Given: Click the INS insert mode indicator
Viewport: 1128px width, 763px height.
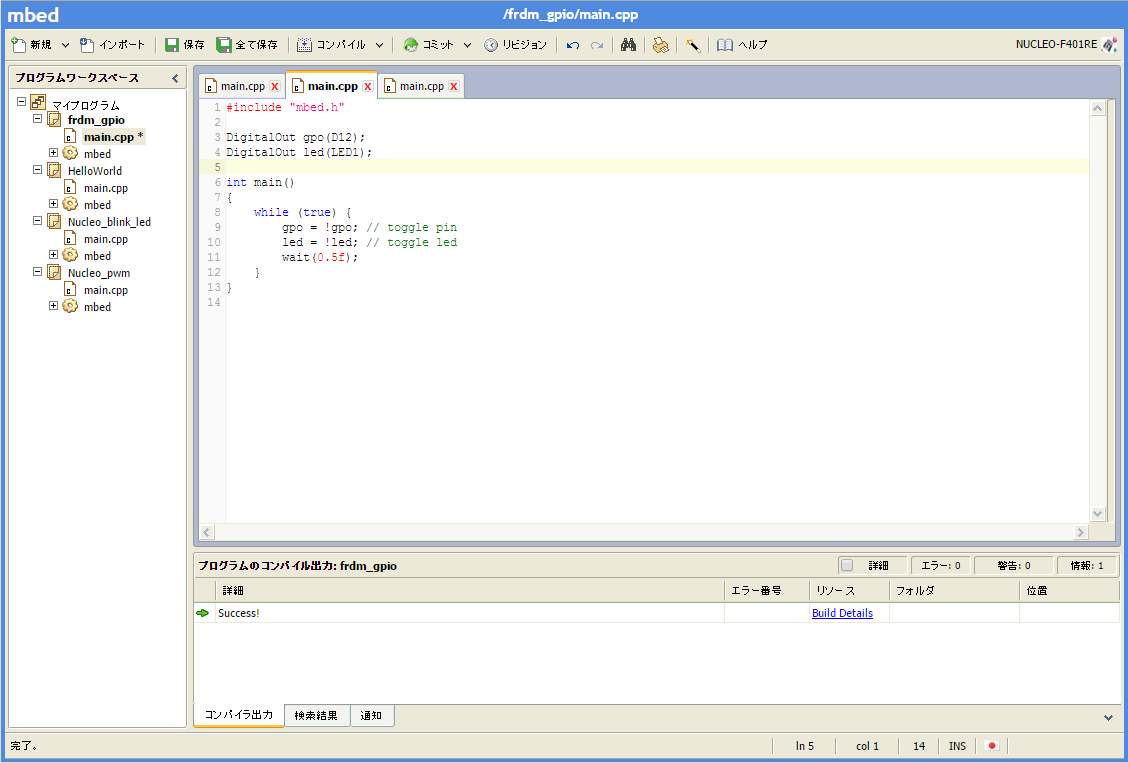Looking at the screenshot, I should (958, 746).
